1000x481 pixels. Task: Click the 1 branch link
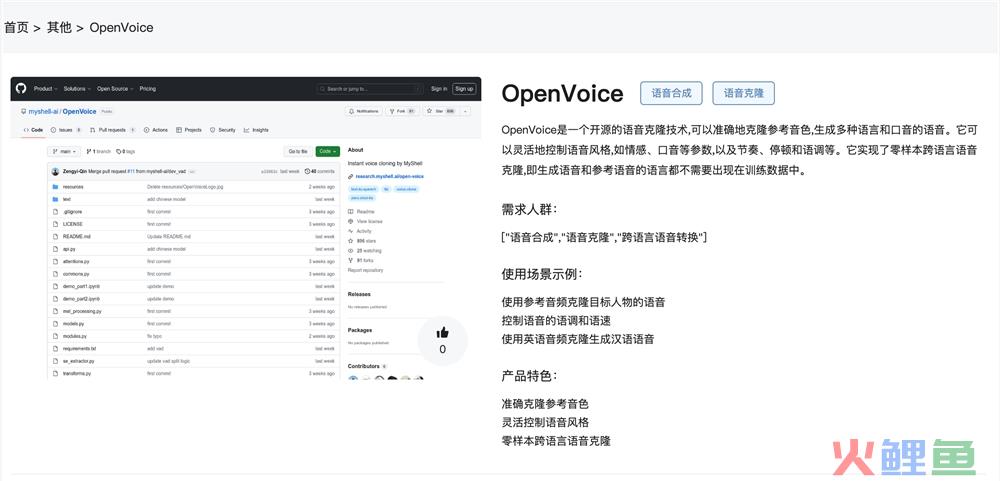tap(98, 152)
